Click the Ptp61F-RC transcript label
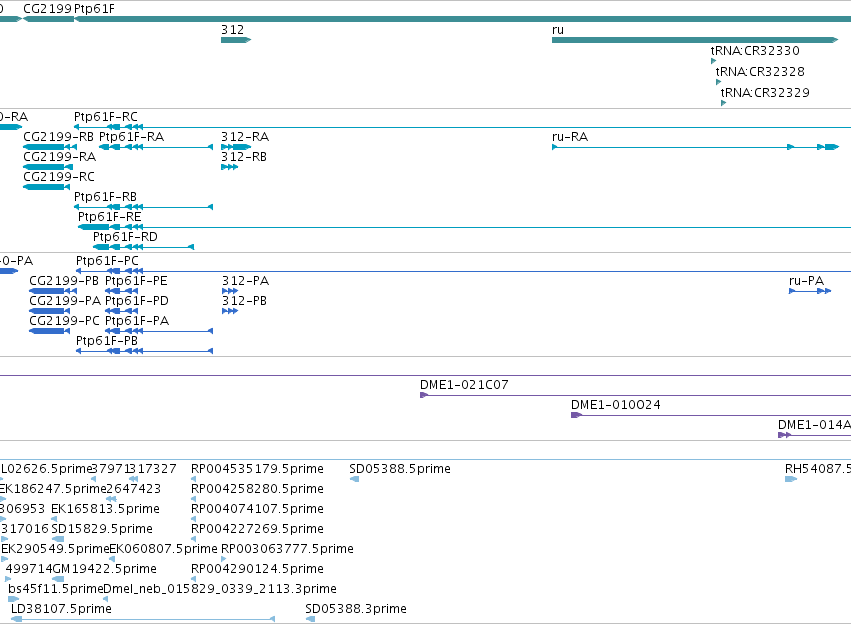851x624 pixels. click(x=106, y=117)
